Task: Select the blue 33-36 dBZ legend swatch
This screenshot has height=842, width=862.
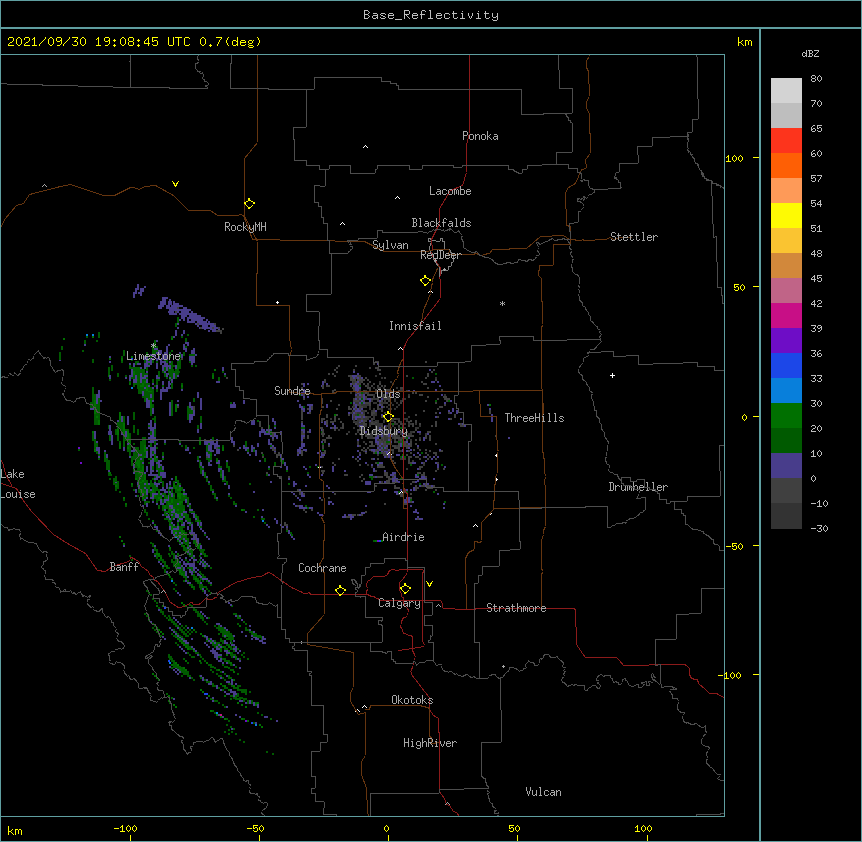Action: click(x=786, y=365)
